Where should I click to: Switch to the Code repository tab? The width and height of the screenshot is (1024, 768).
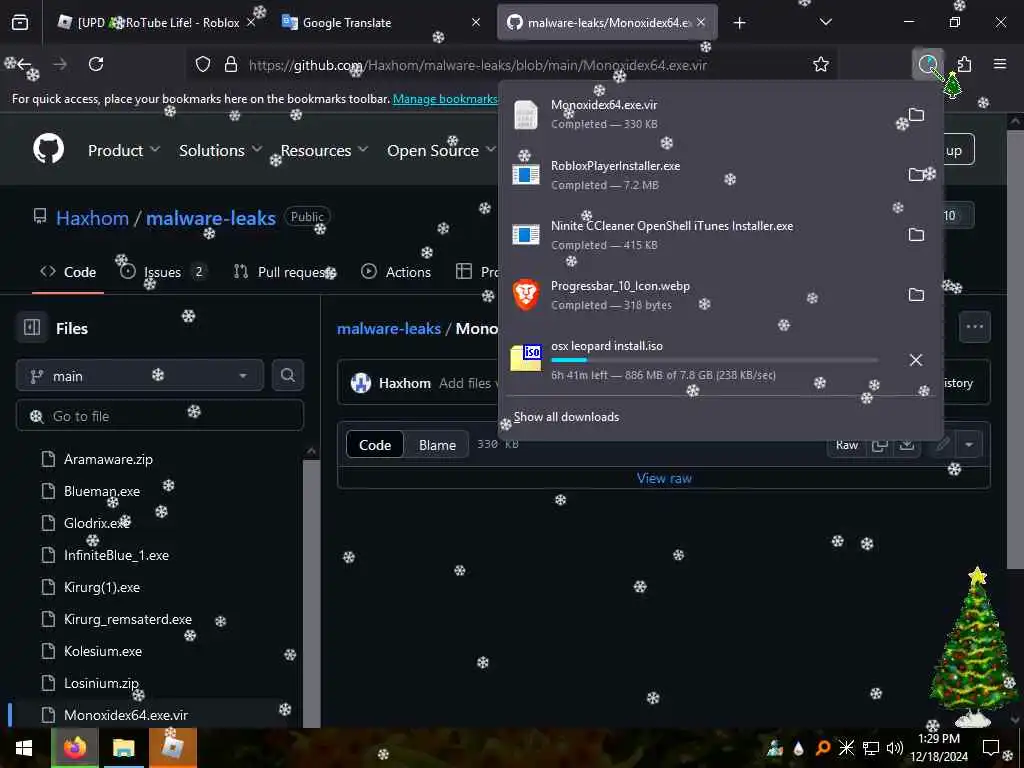[68, 272]
